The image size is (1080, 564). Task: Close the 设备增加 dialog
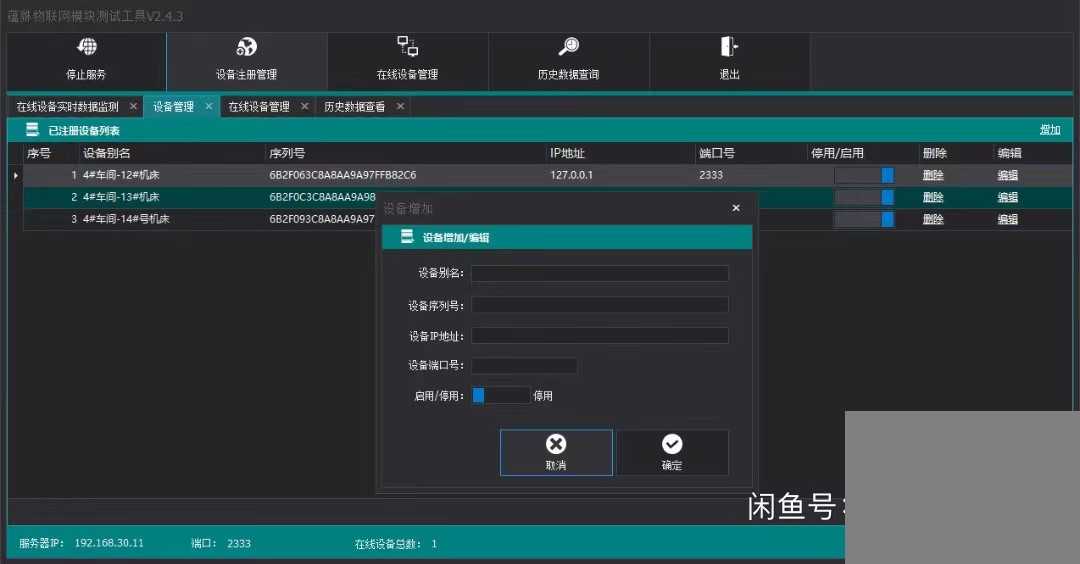(736, 208)
